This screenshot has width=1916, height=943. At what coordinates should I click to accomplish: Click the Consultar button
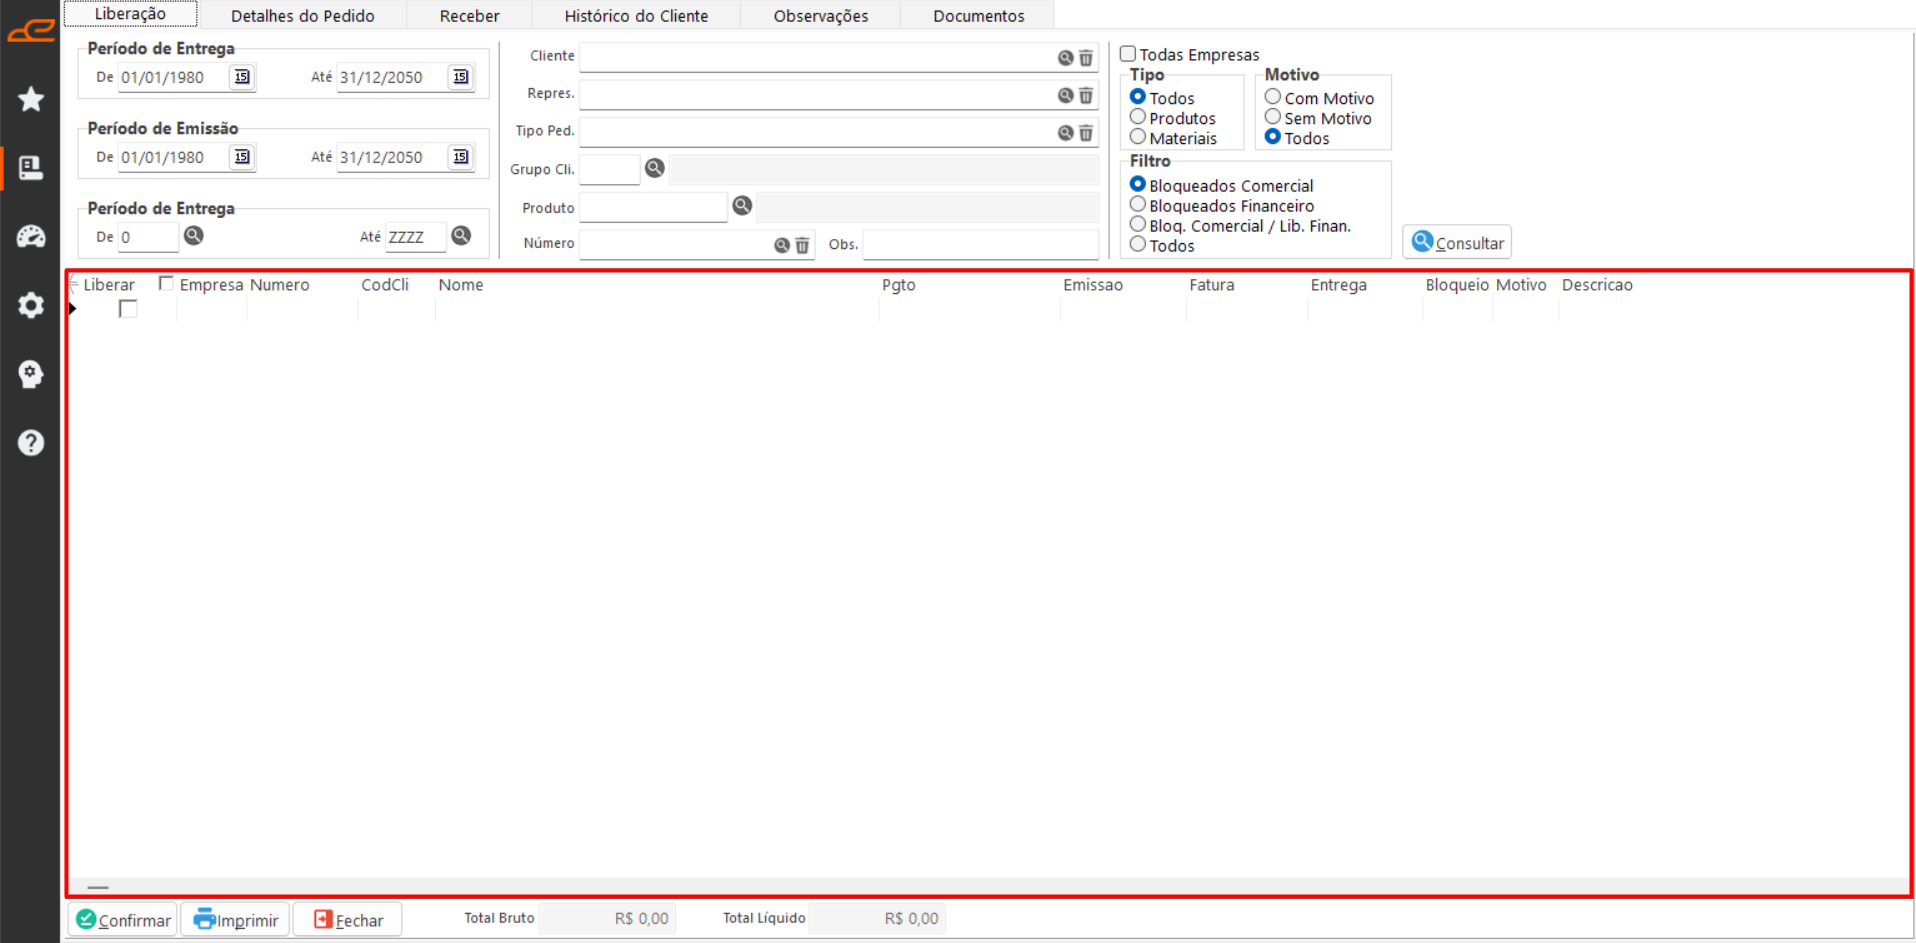point(1457,242)
